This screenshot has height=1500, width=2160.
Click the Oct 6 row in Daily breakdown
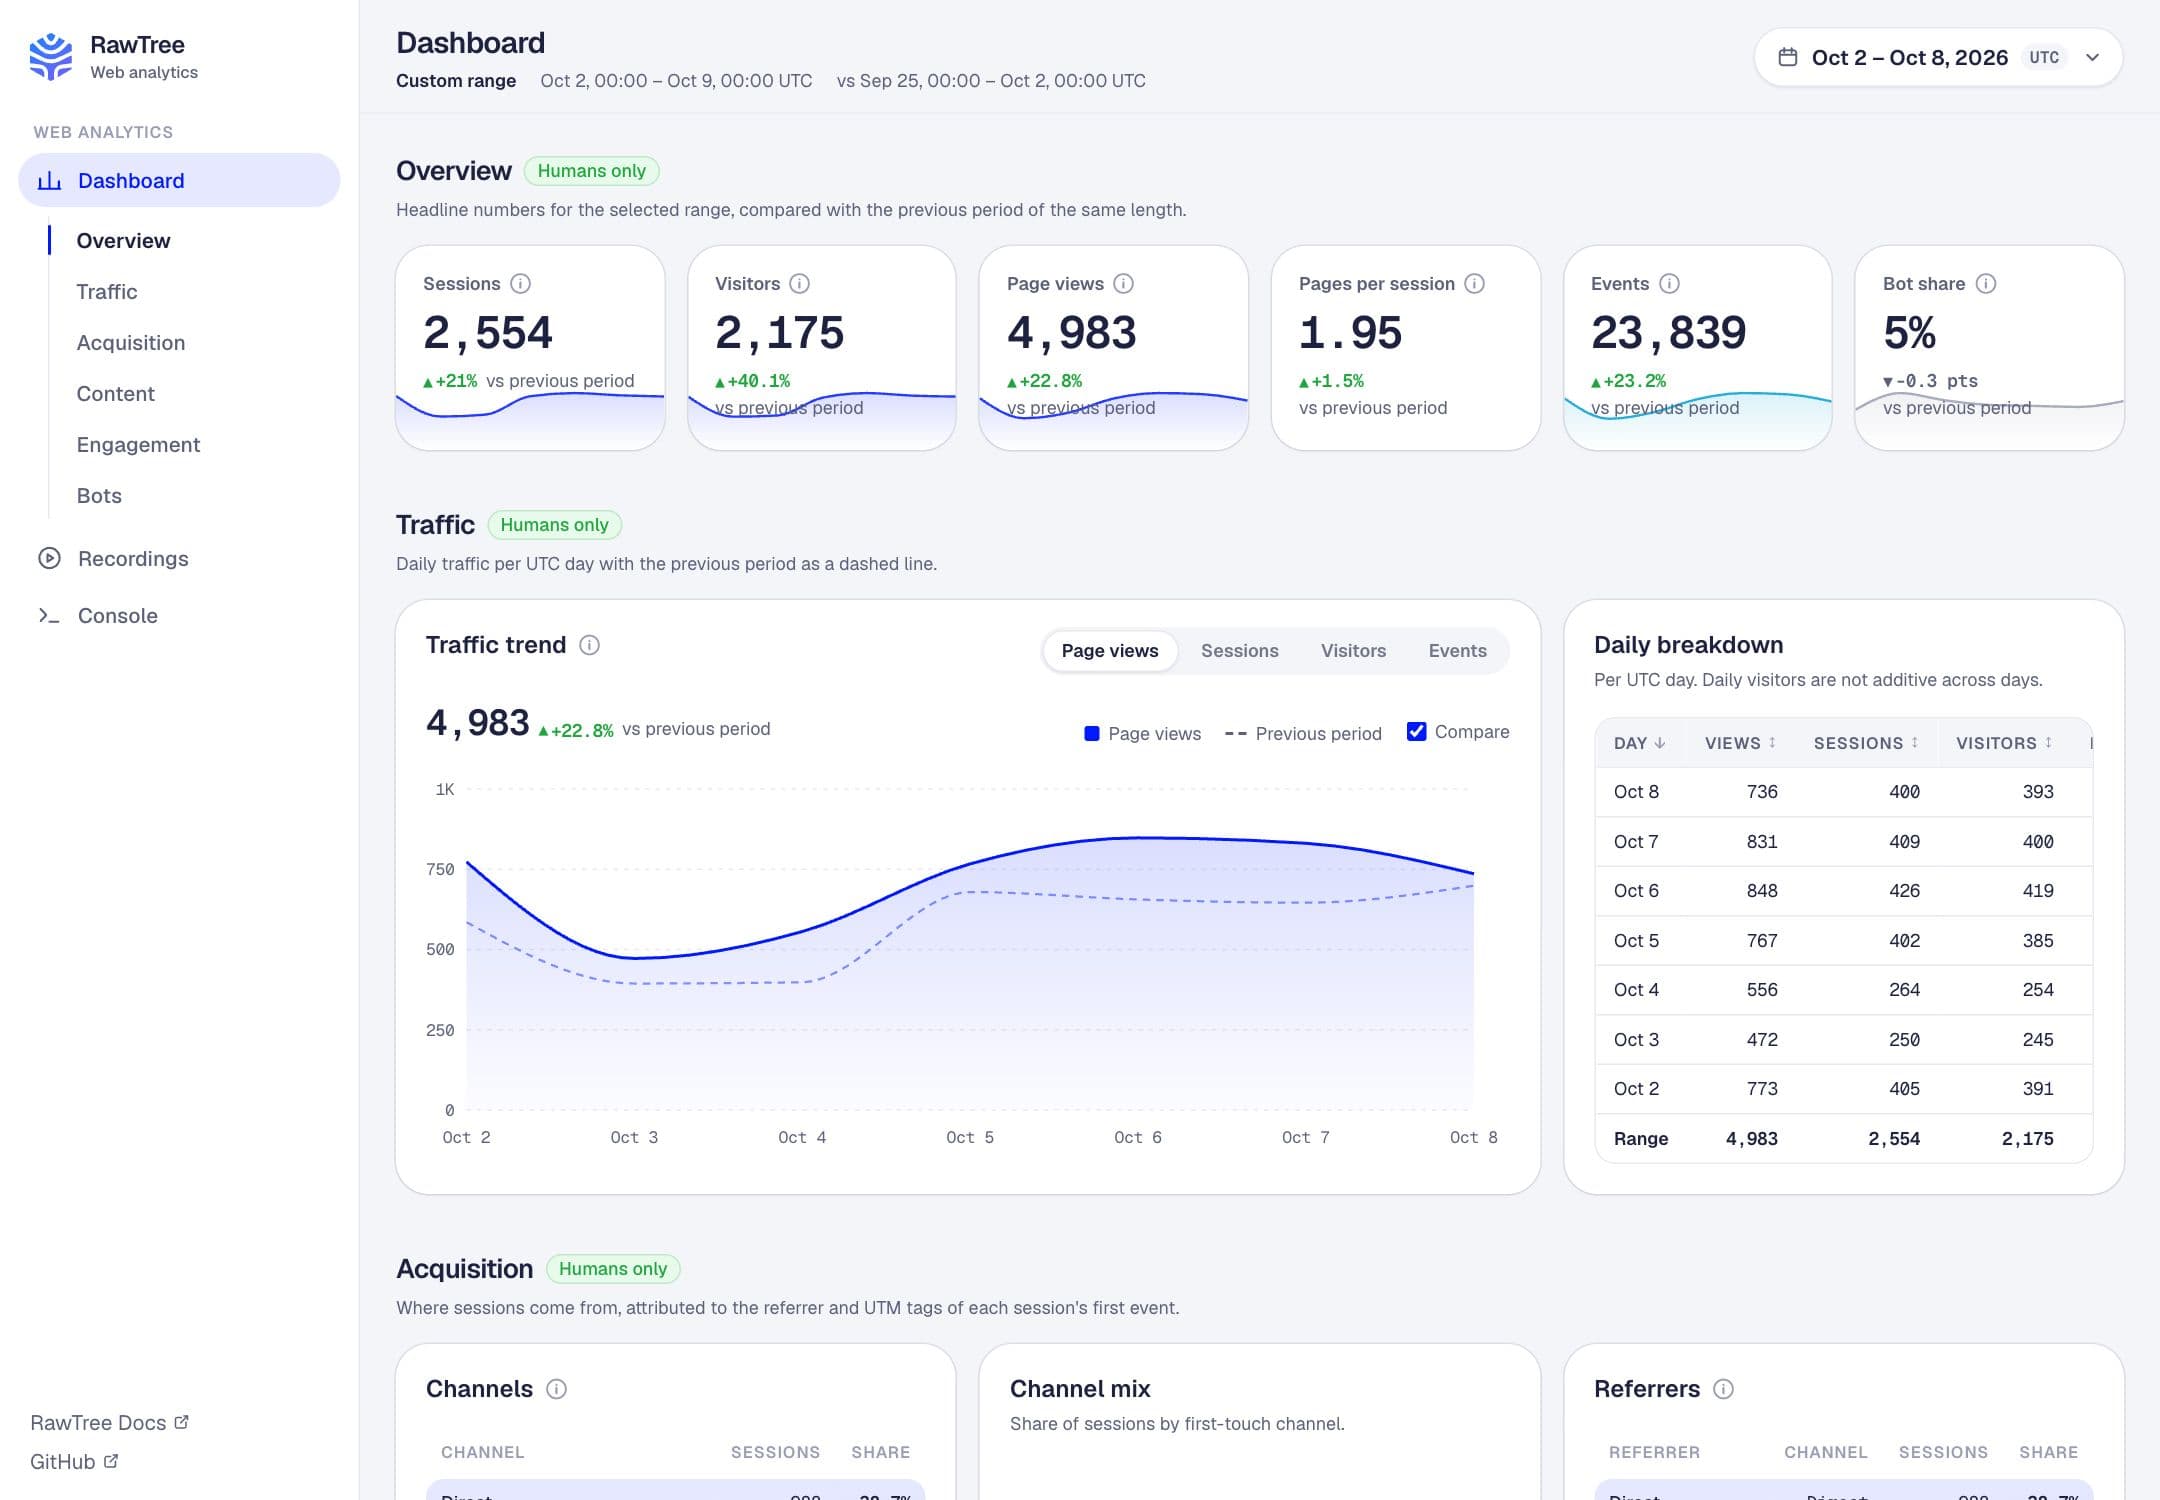[1844, 891]
